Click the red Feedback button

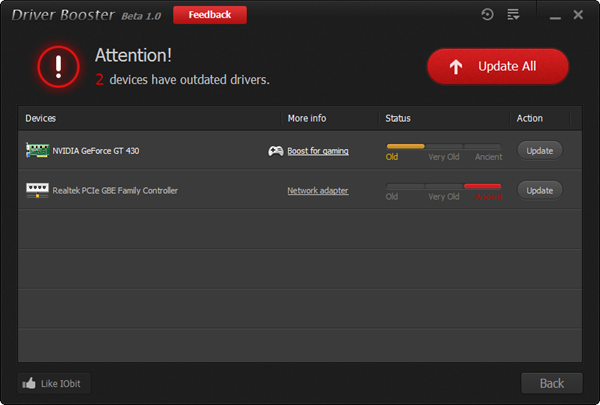210,15
